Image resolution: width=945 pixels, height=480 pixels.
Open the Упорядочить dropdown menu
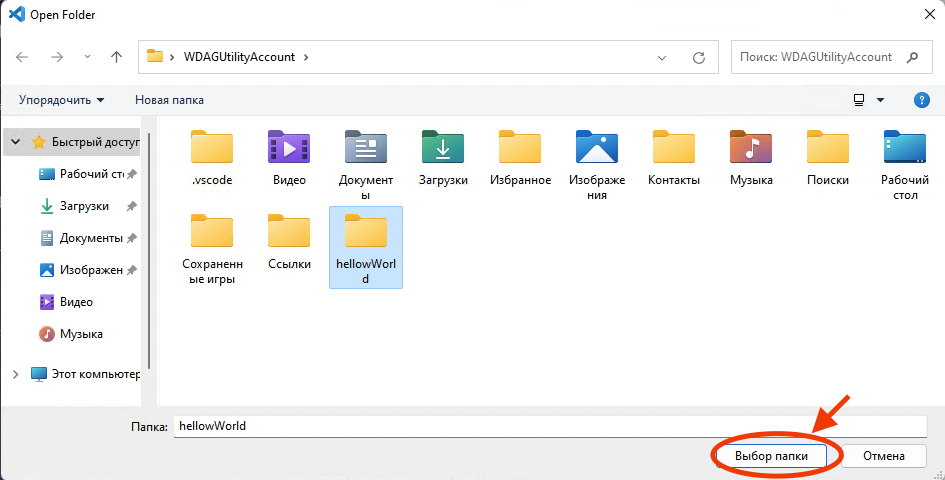(x=61, y=100)
